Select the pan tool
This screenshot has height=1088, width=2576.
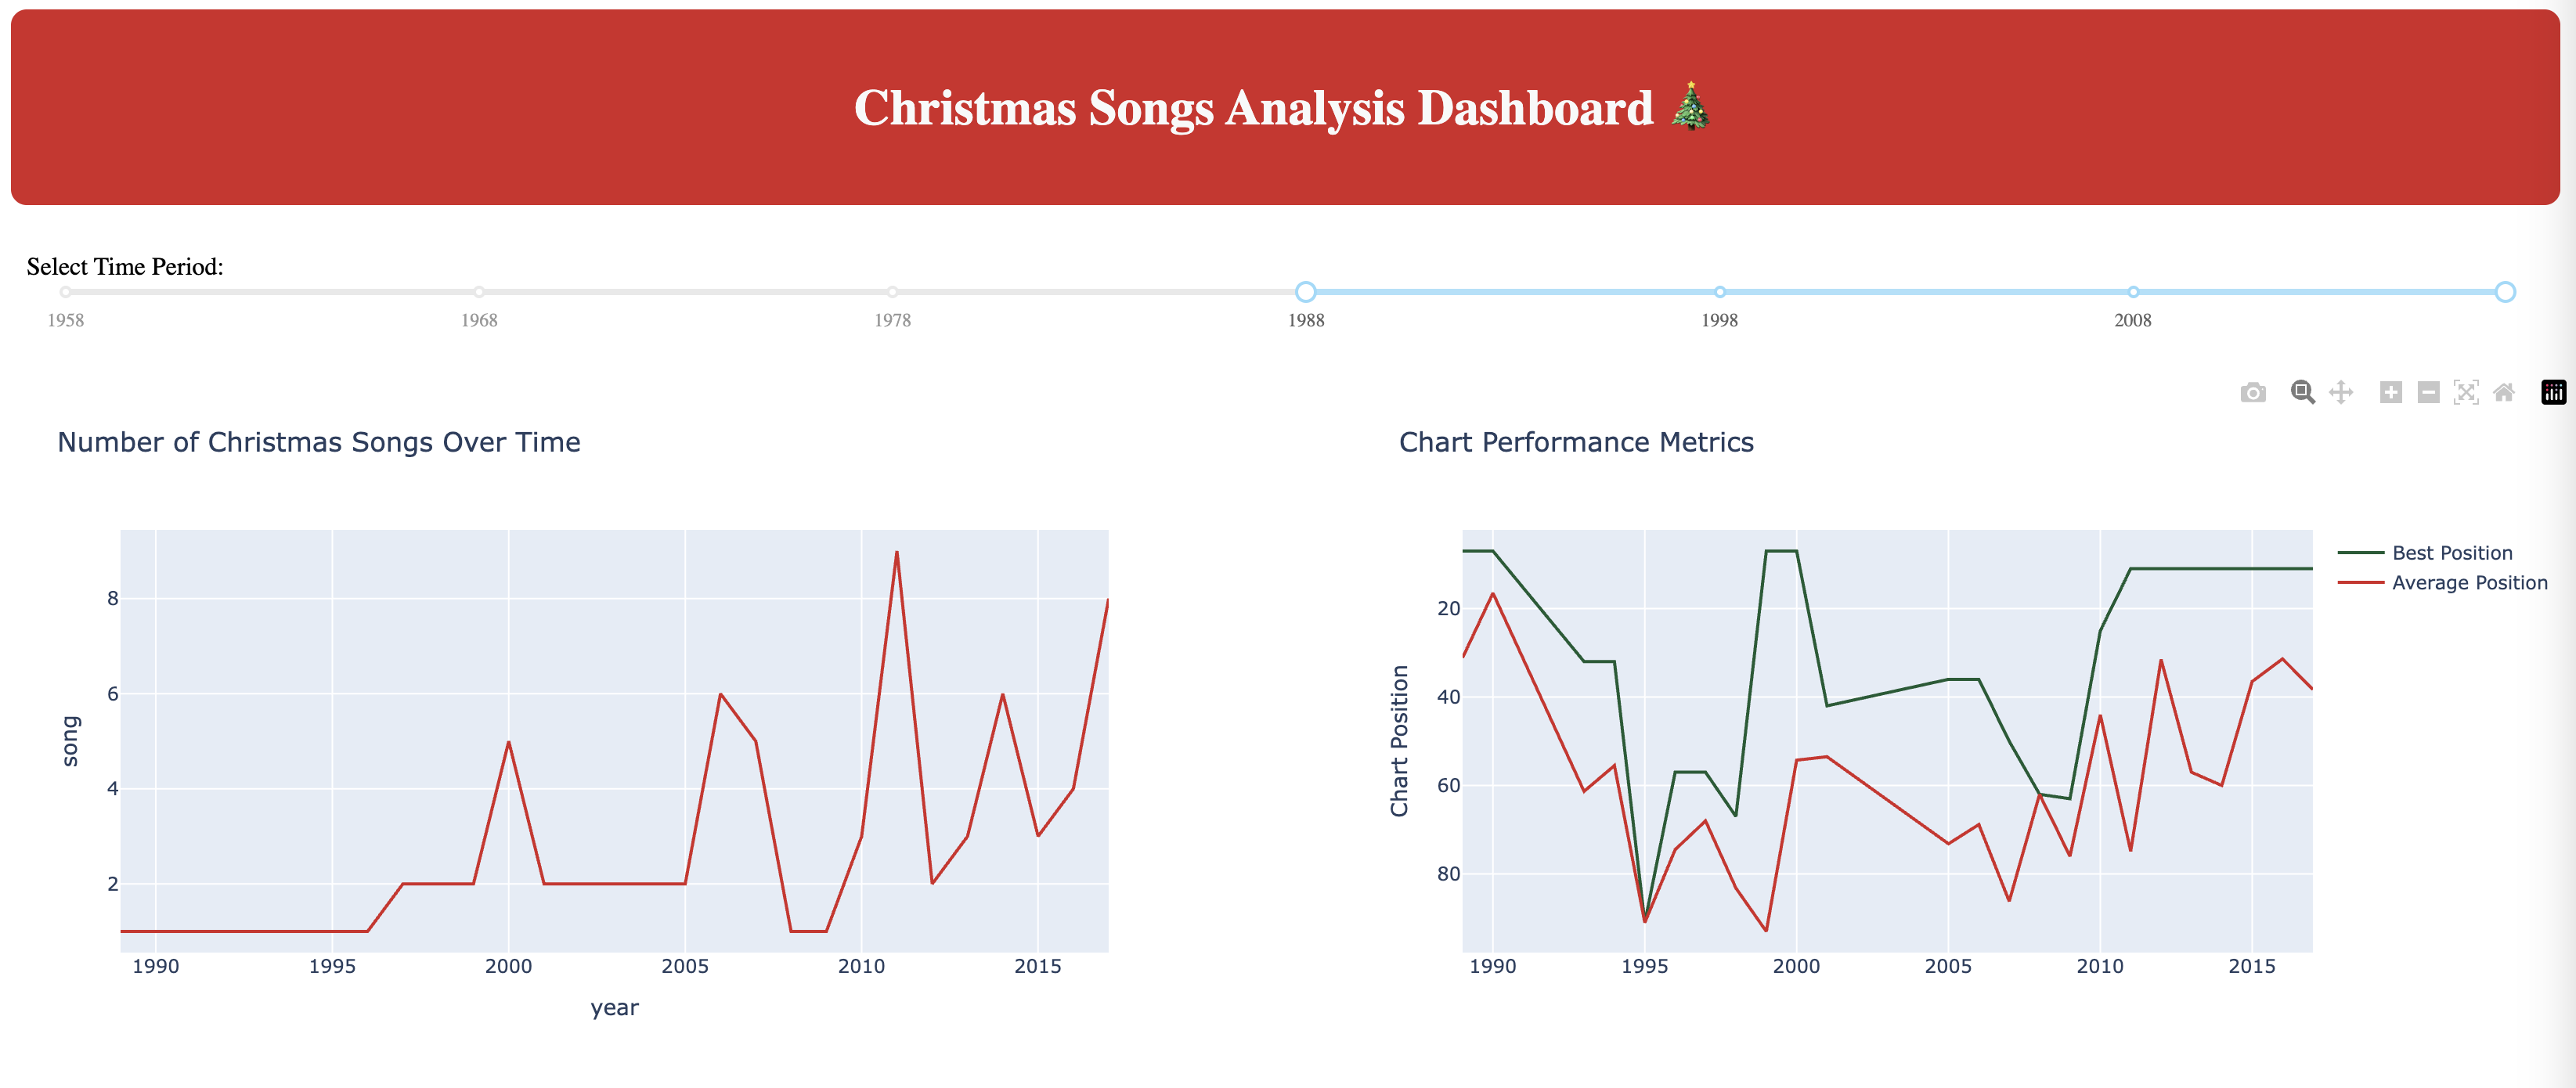(x=2340, y=392)
